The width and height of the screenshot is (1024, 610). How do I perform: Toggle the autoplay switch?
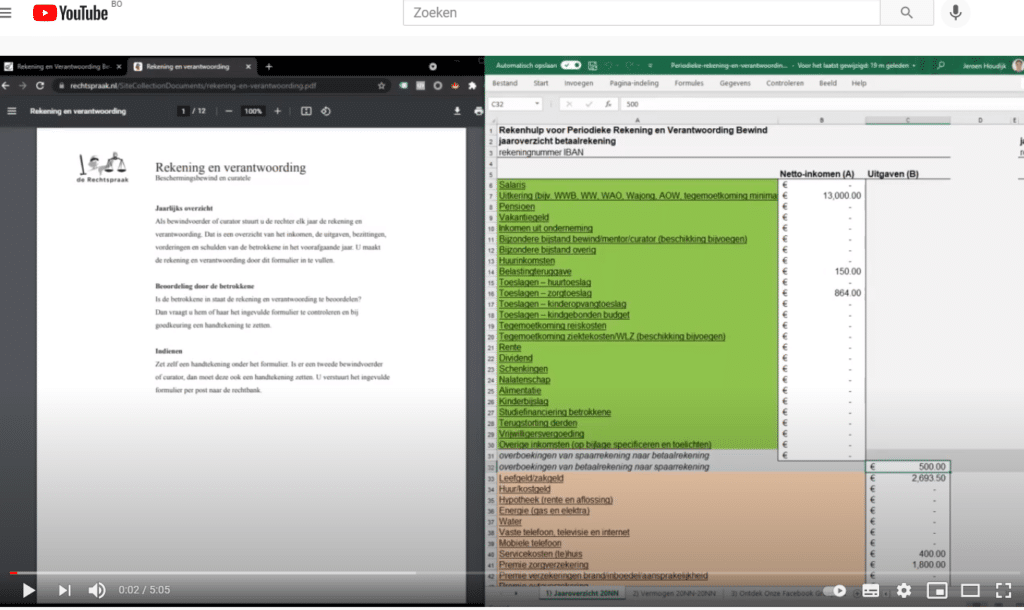pyautogui.click(x=835, y=590)
